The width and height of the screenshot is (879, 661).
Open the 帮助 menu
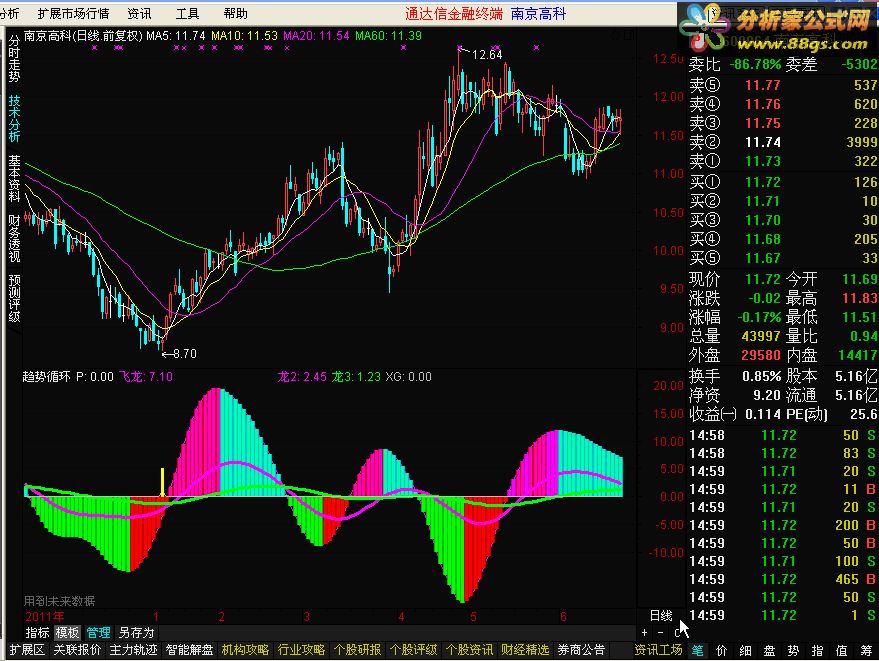pyautogui.click(x=235, y=13)
